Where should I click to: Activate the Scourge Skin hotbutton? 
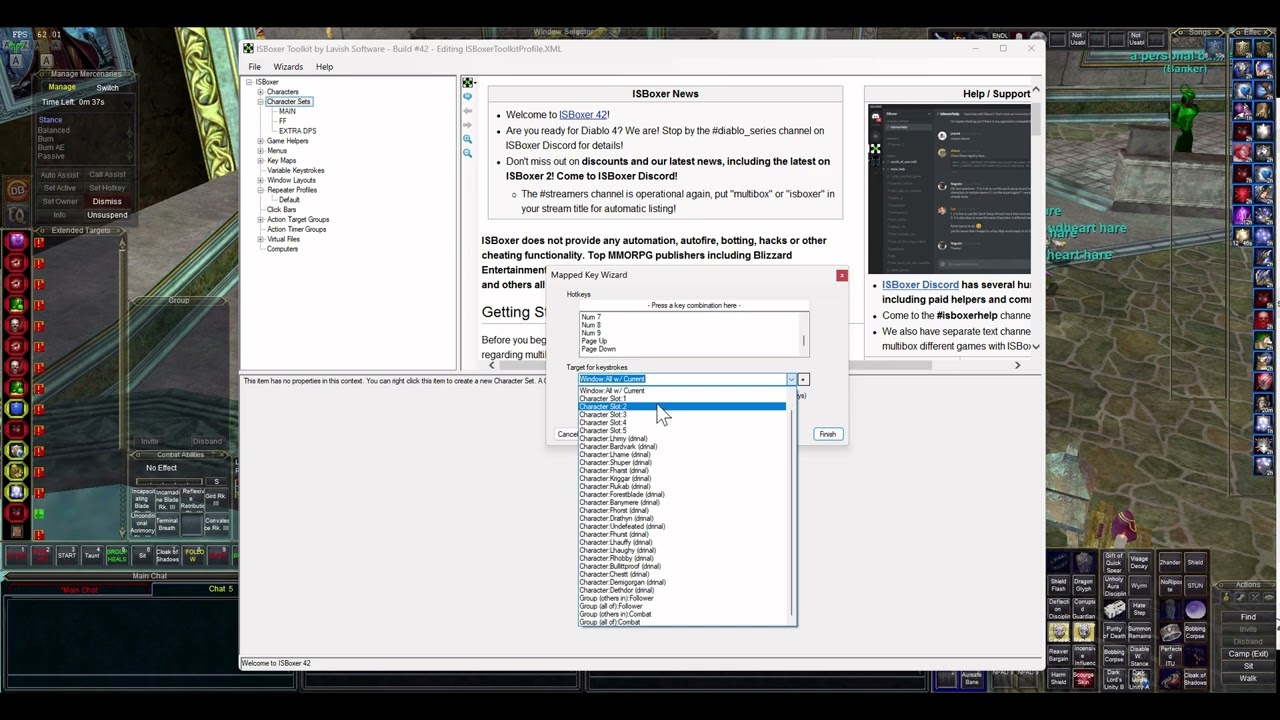tap(1084, 678)
